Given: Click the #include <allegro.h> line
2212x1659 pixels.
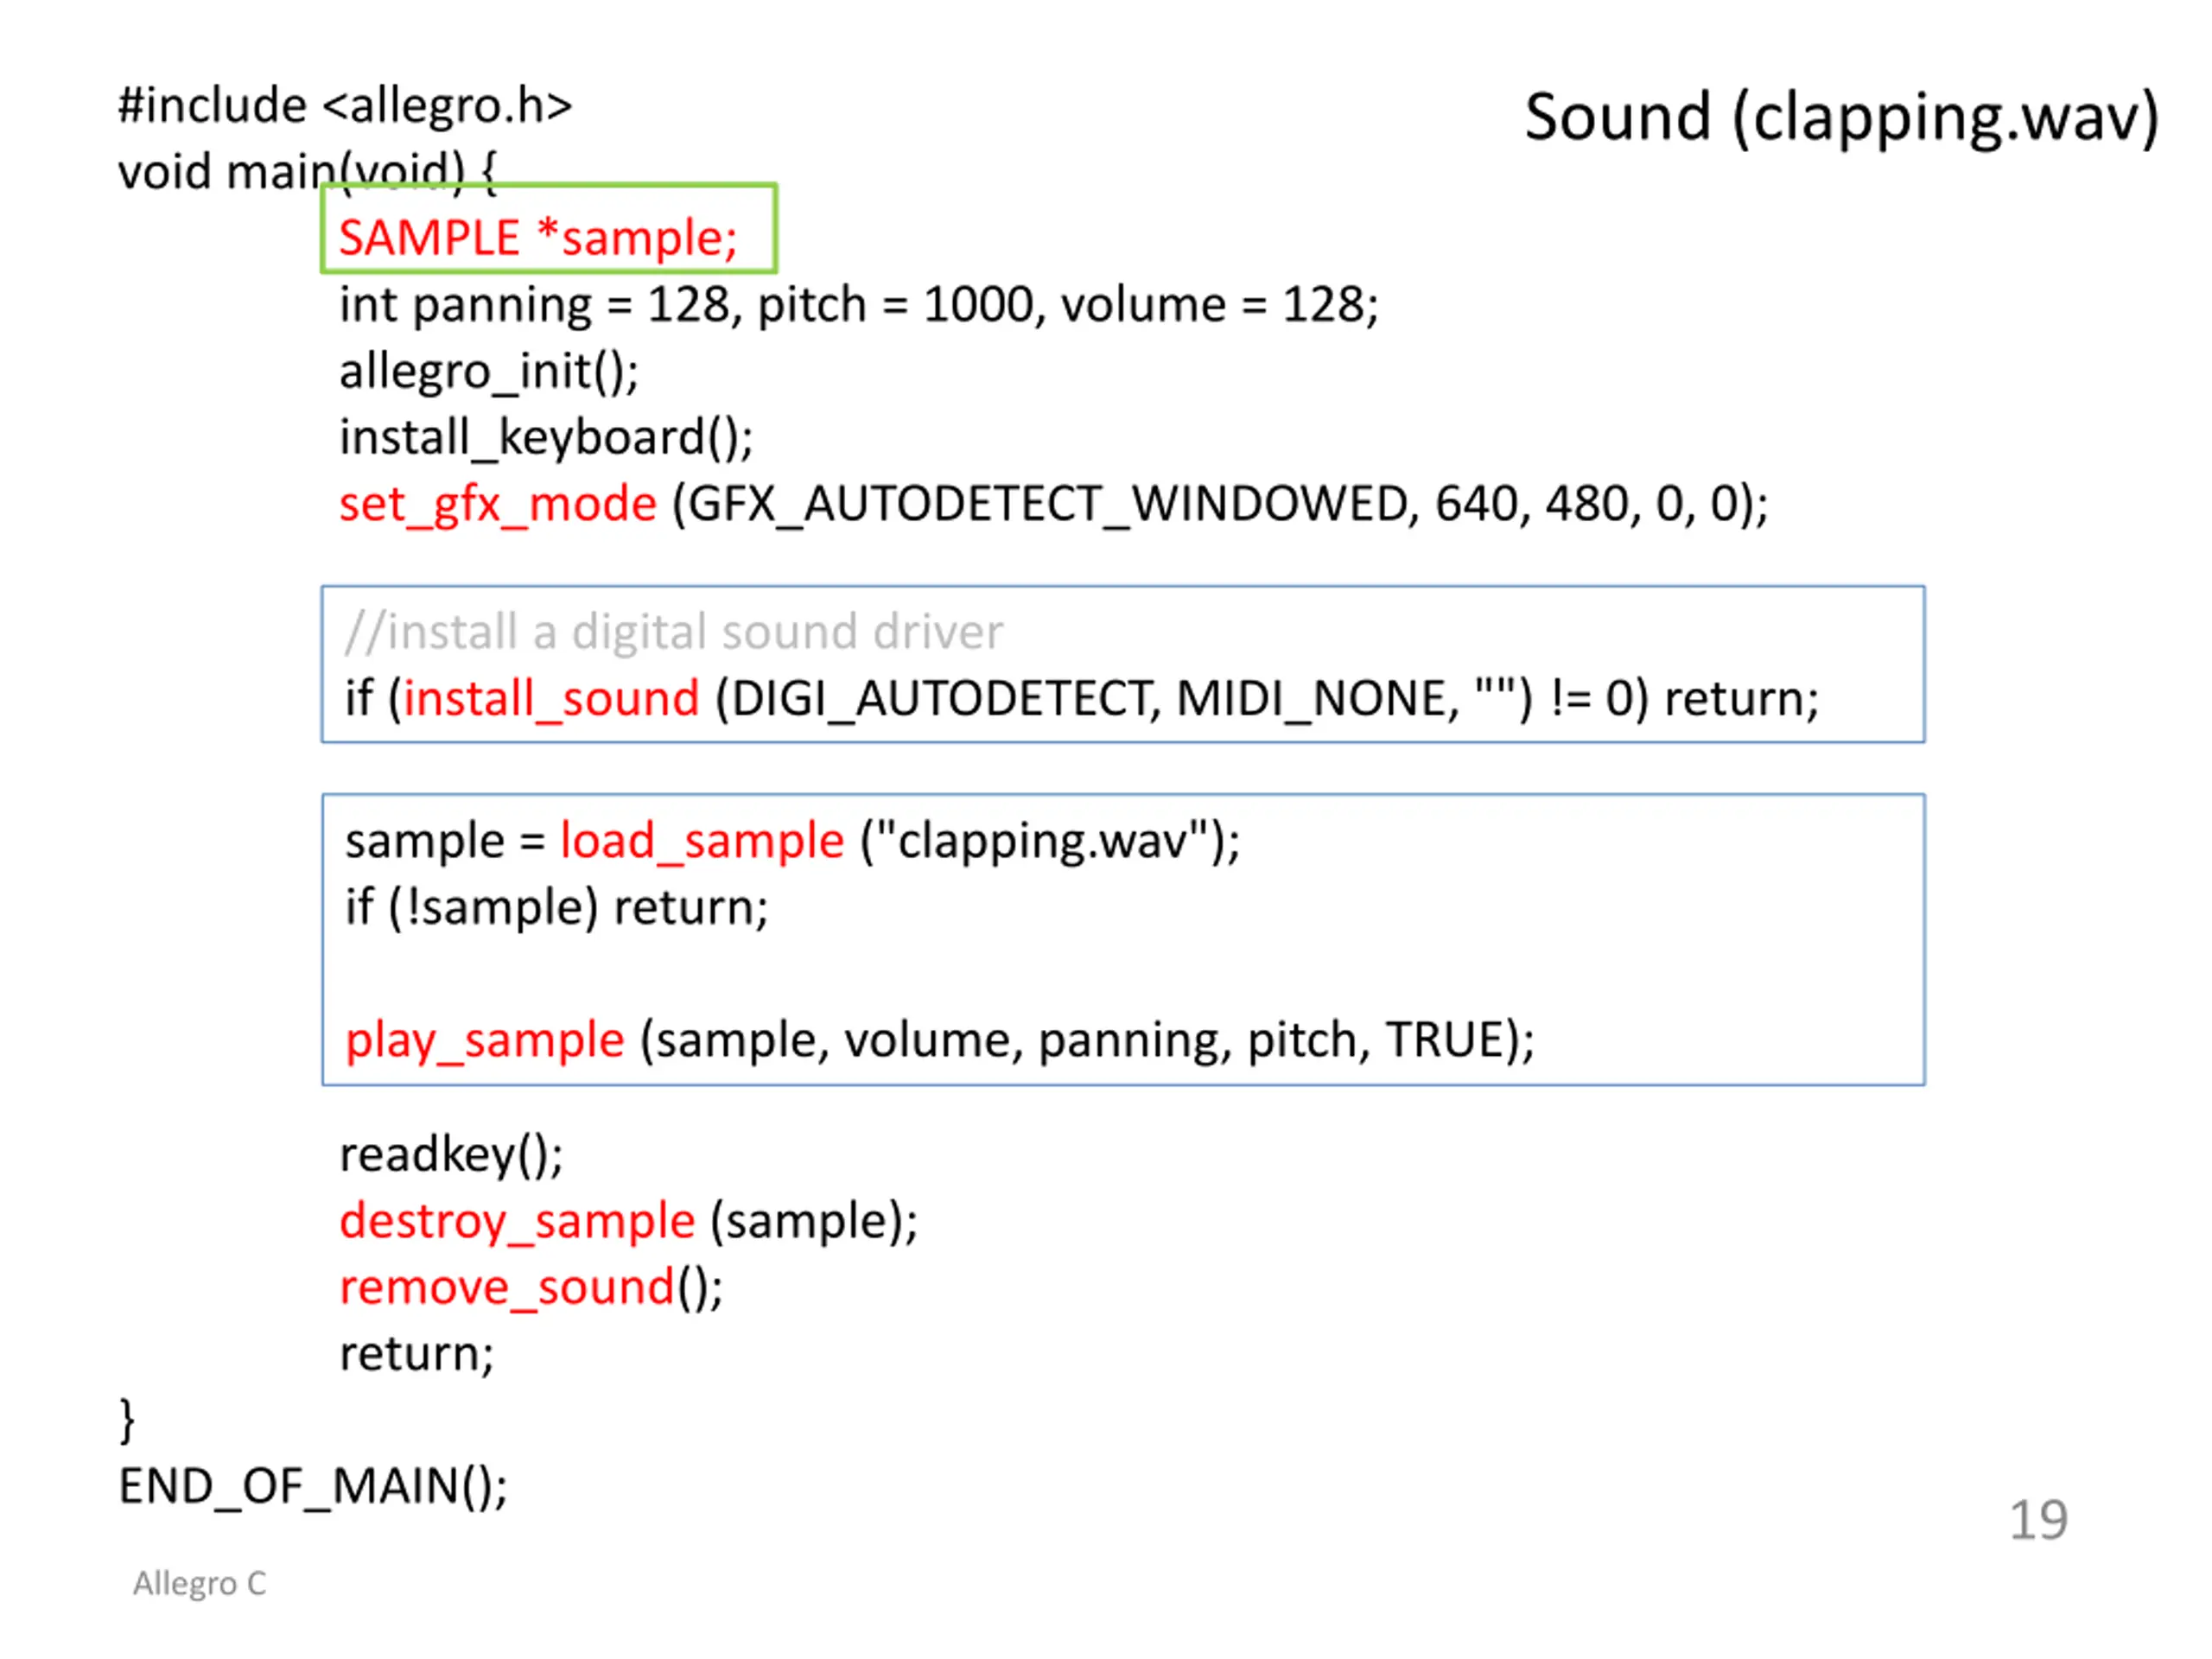Looking at the screenshot, I should (345, 106).
